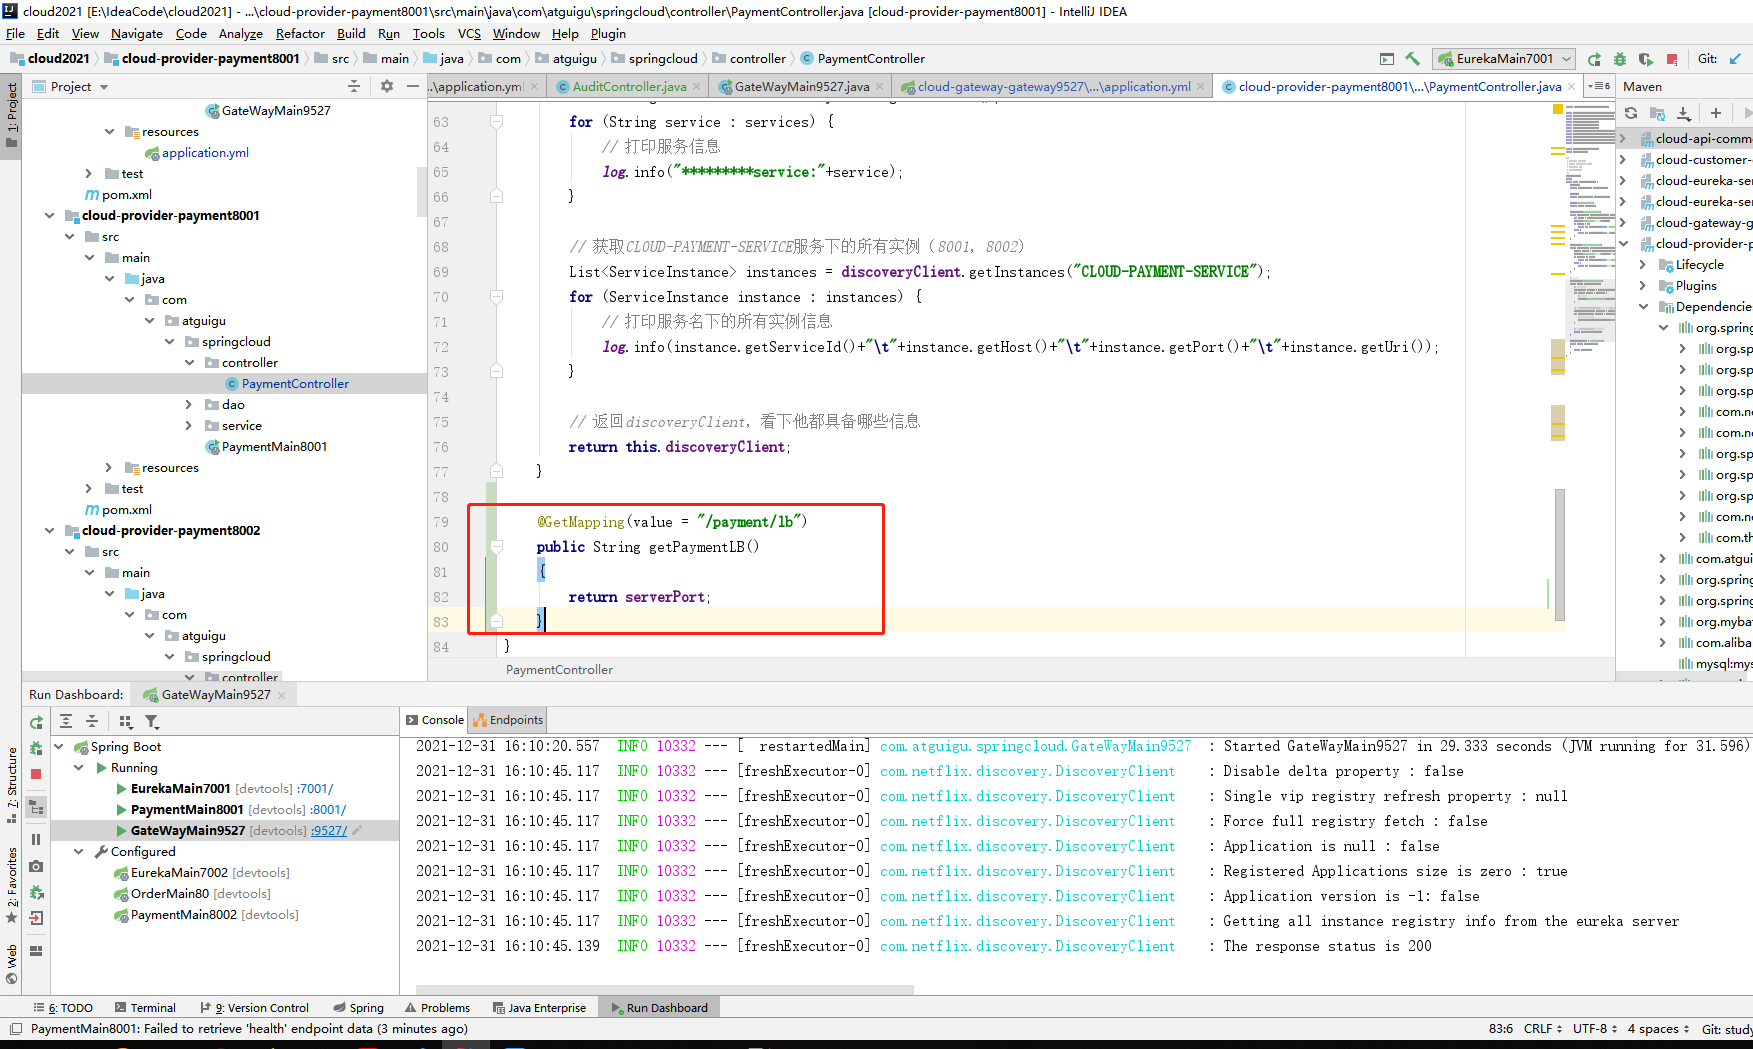This screenshot has height=1049, width=1753.
Task: Collapse Configured node in Run Dashboard
Action: coord(78,852)
